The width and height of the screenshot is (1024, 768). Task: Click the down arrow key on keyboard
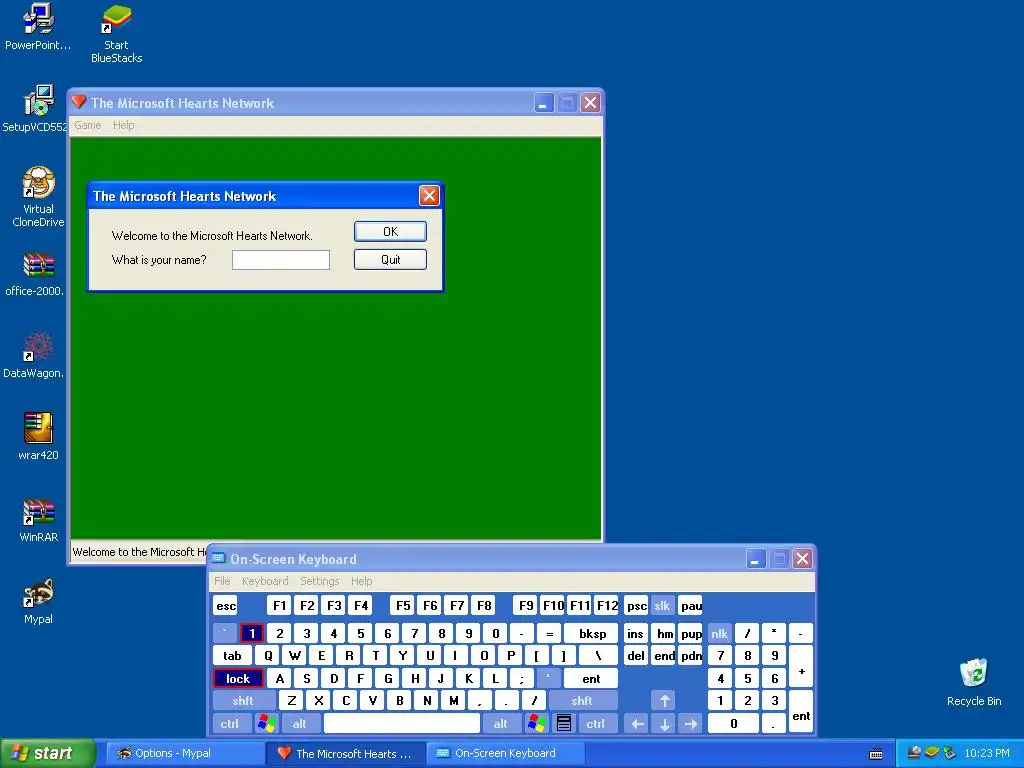tap(665, 724)
